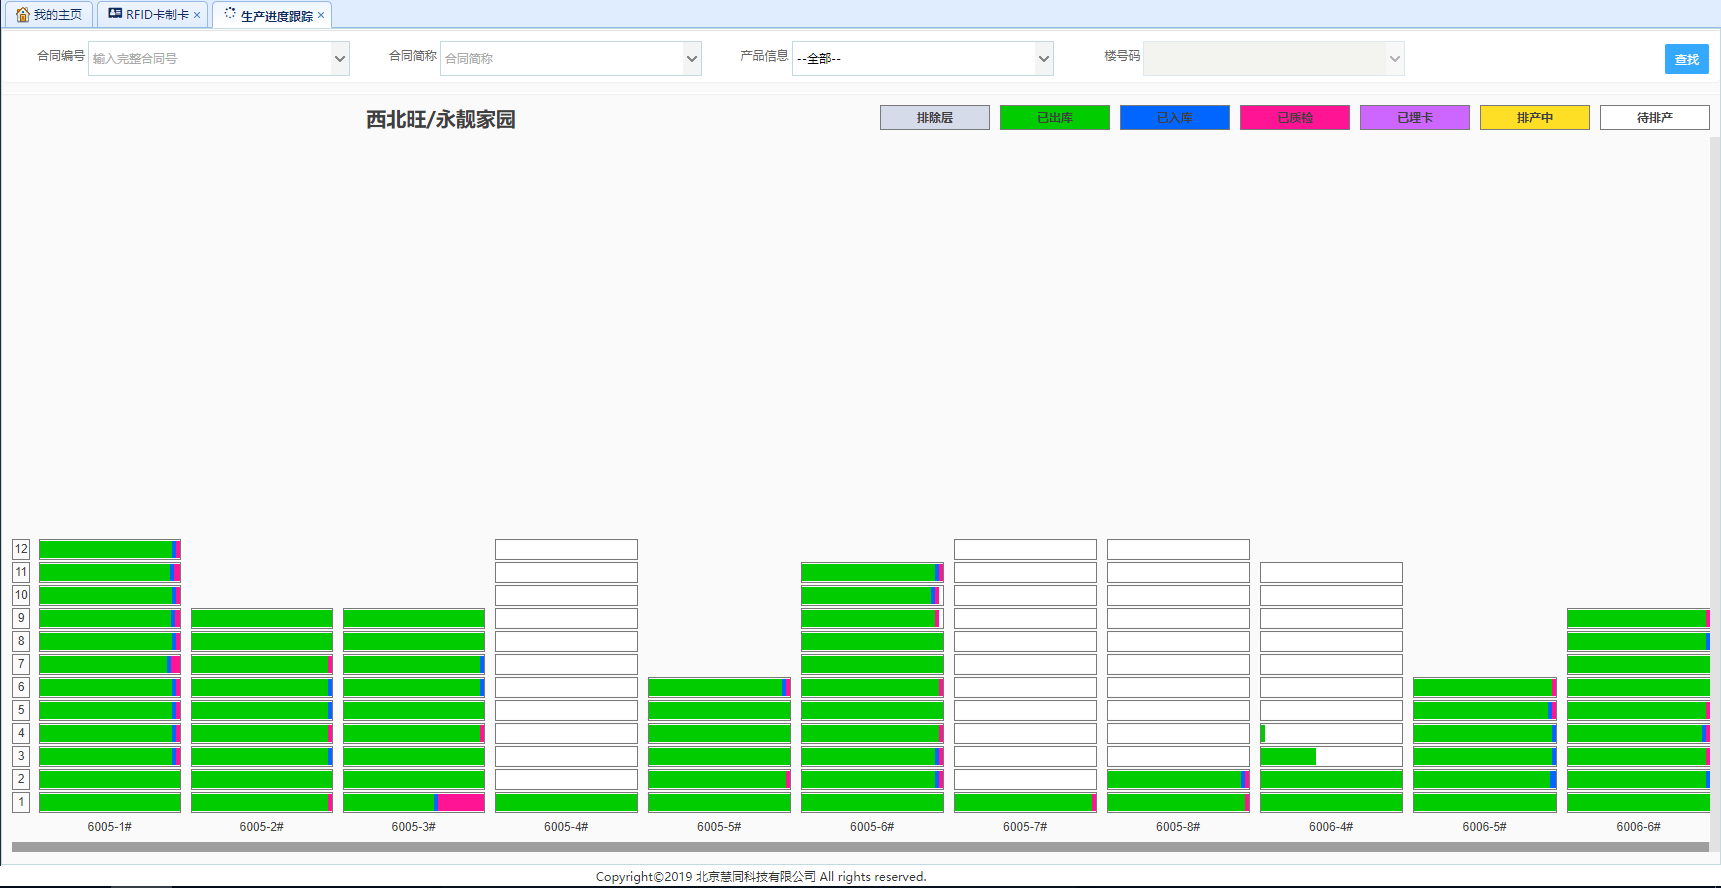Close the RFID卡制卡 tab
Screen dimensions: 1721x888
(x=197, y=15)
